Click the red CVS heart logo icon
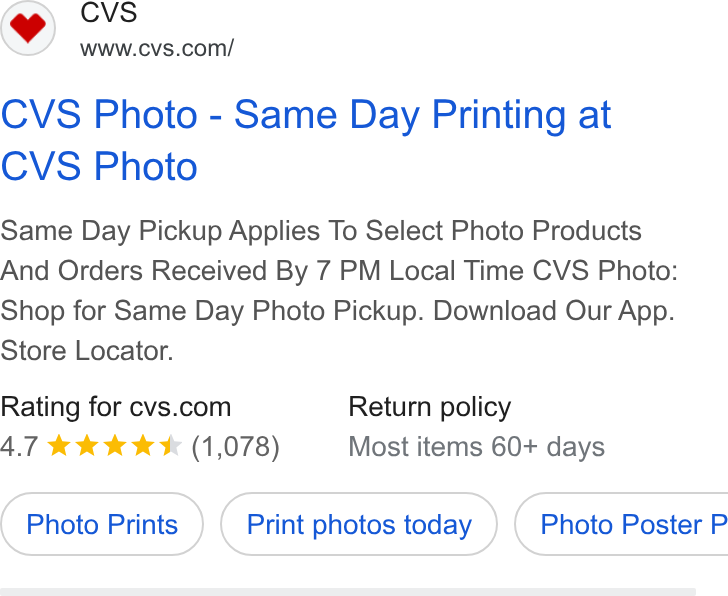This screenshot has width=728, height=596. (x=27, y=28)
